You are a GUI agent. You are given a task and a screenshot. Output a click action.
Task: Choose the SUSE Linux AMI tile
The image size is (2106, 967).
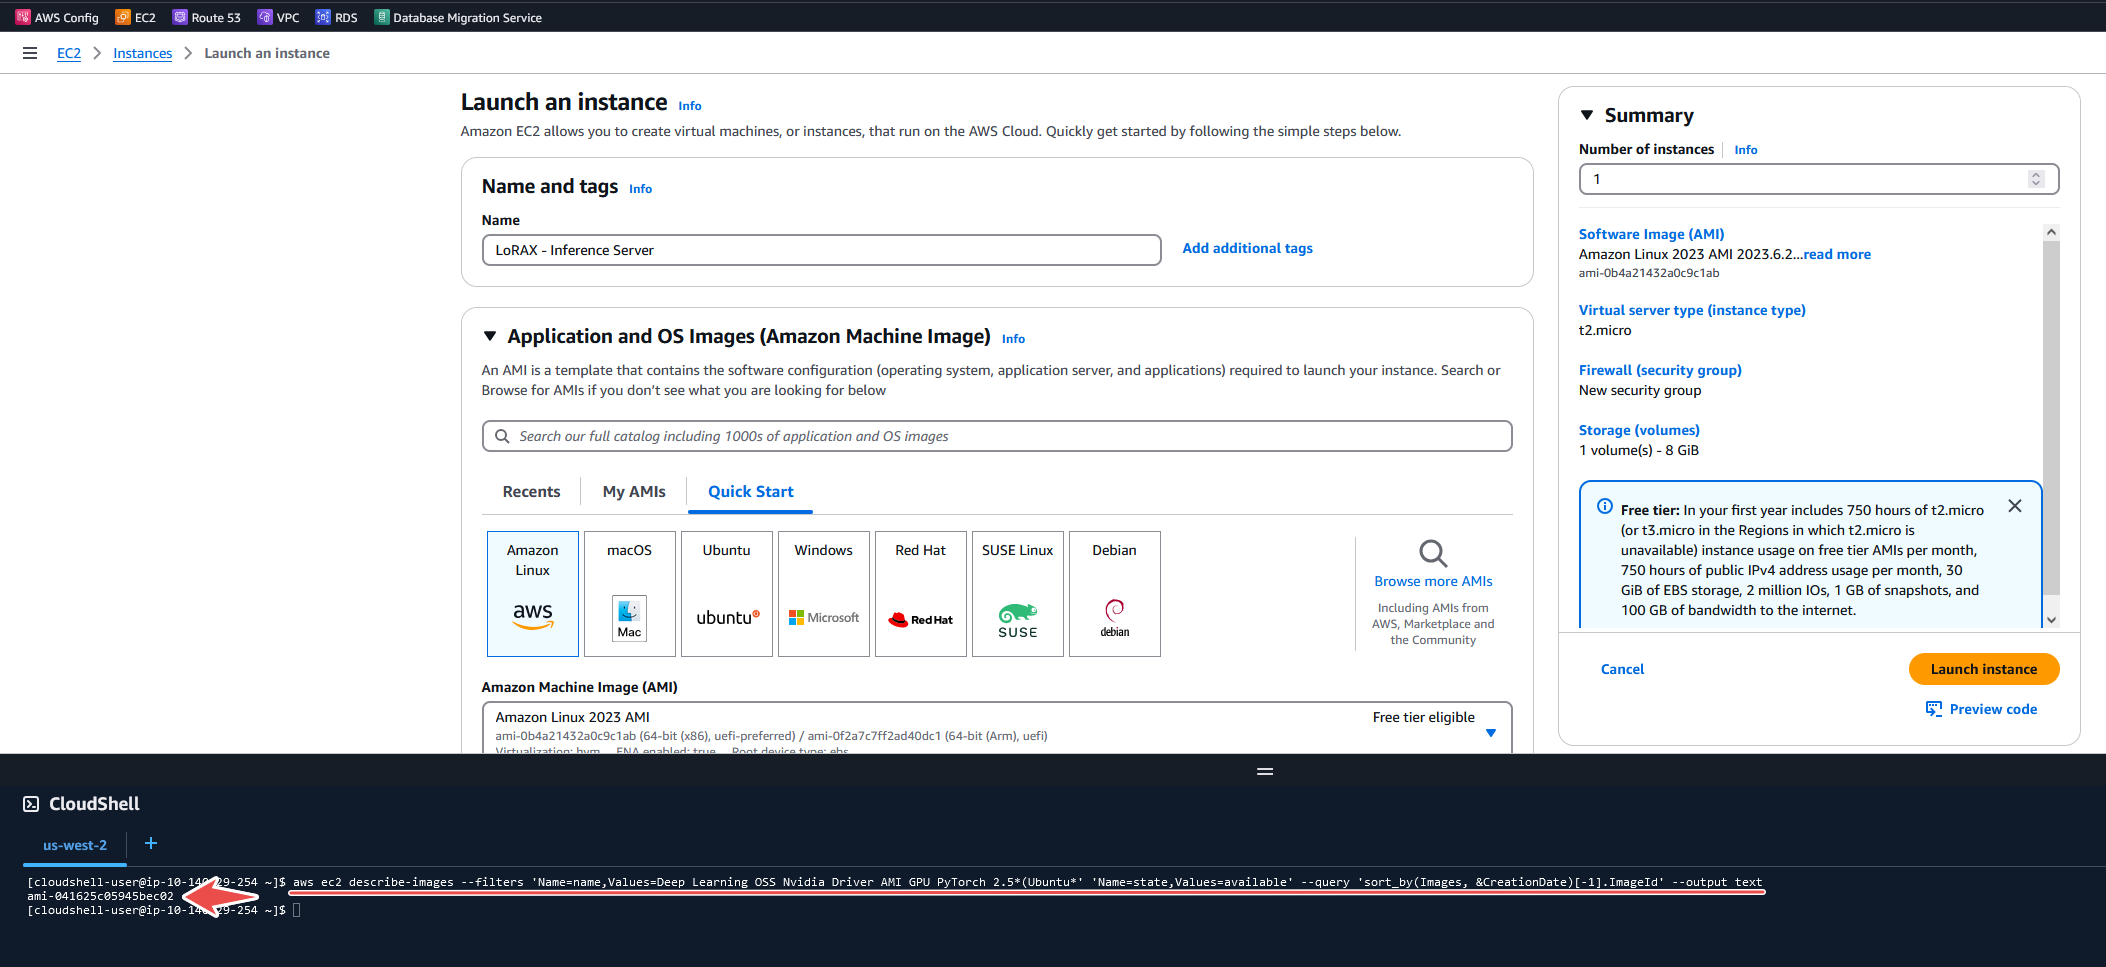pos(1018,593)
